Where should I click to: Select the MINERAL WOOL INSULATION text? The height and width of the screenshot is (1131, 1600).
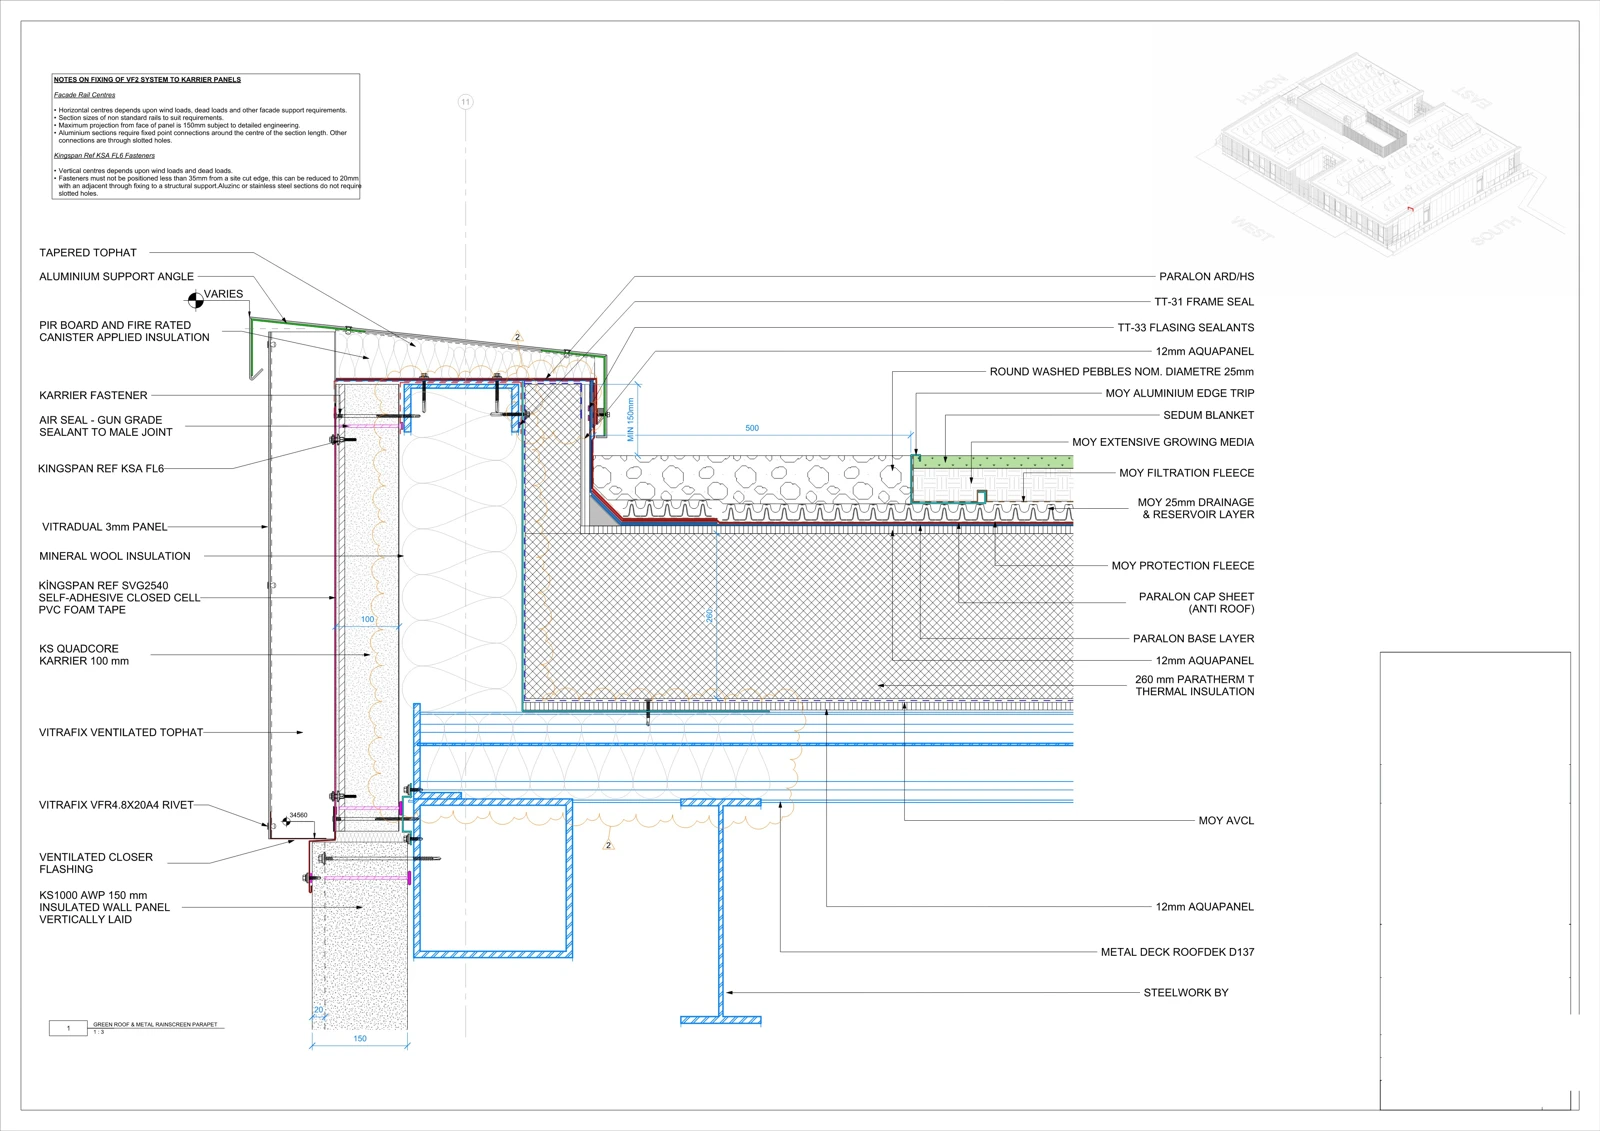click(114, 556)
